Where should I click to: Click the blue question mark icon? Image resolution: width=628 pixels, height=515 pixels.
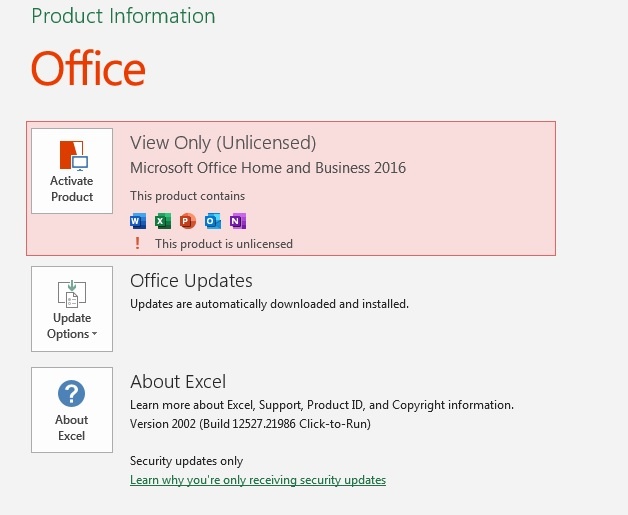[71, 393]
